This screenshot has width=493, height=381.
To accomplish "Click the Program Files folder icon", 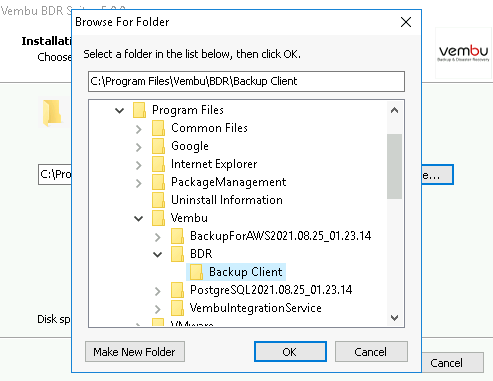I will (x=139, y=110).
